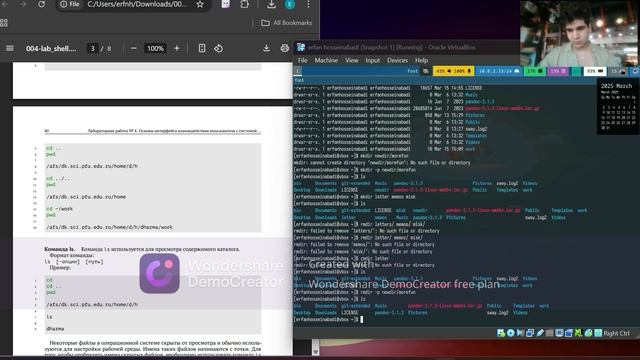The image size is (640, 360).
Task: Click the address bar showing C:/Users/erfnh/Downloads
Action: click(137, 4)
